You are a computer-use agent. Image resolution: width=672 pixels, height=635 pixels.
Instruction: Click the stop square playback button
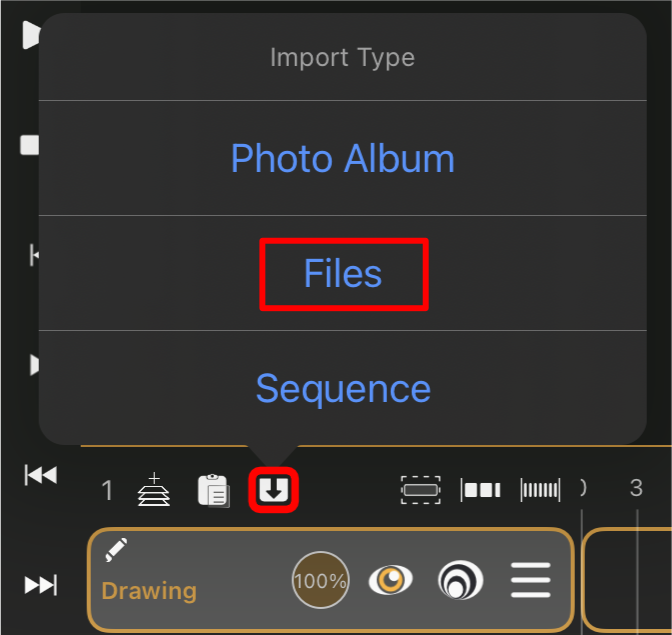click(x=30, y=145)
